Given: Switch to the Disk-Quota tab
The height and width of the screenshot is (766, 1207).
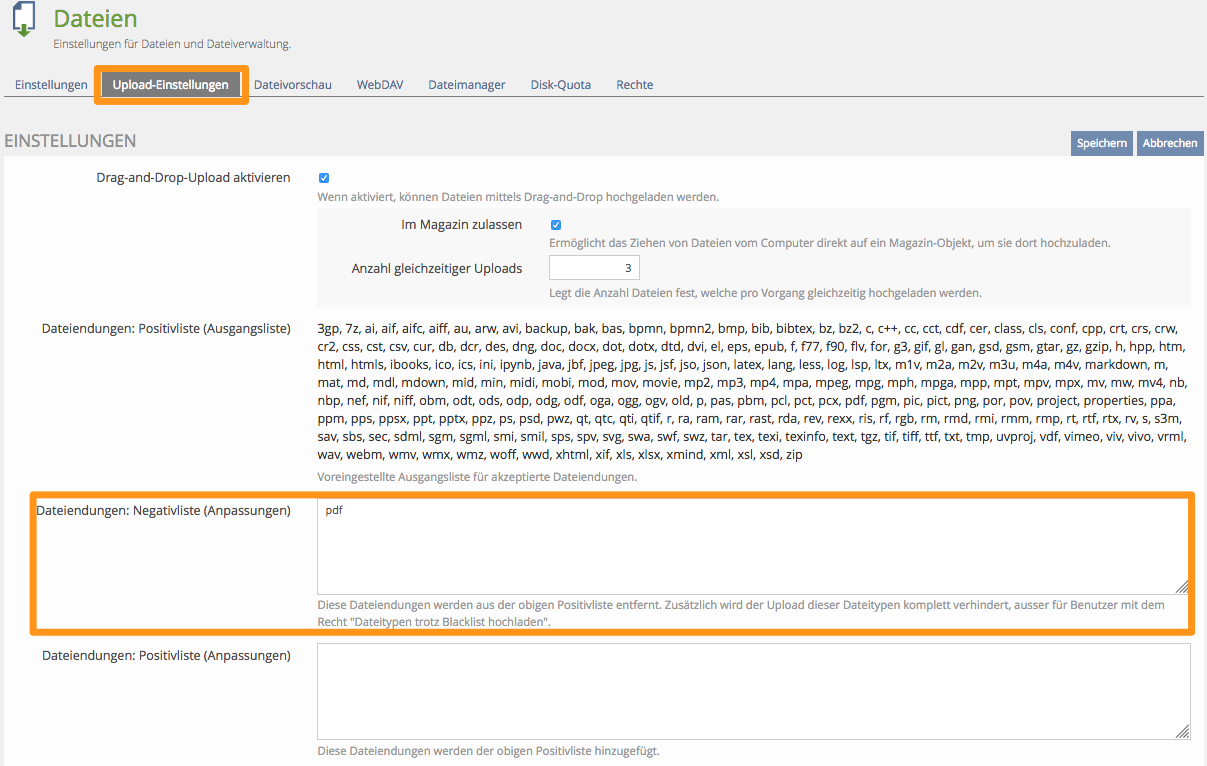Looking at the screenshot, I should 560,85.
